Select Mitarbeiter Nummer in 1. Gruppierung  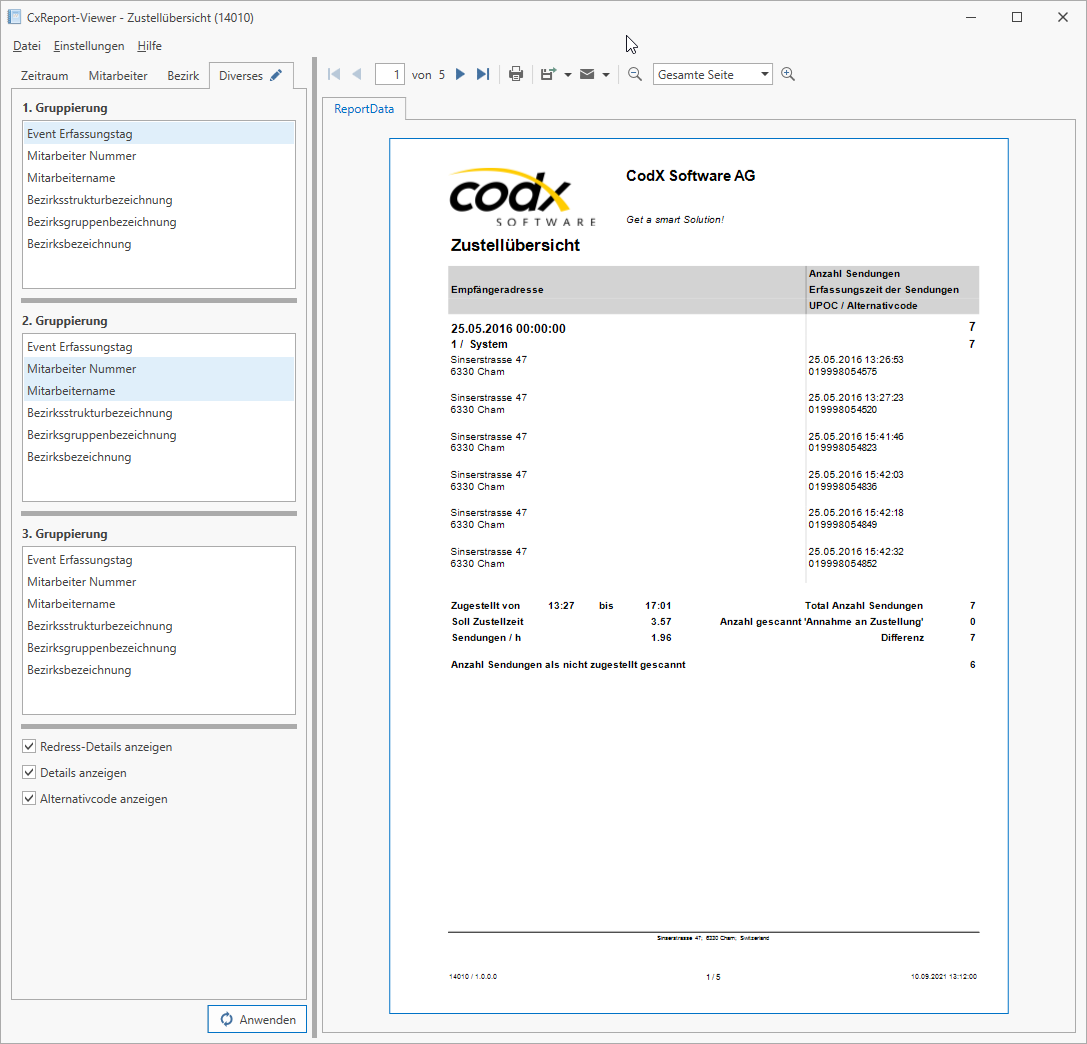159,156
